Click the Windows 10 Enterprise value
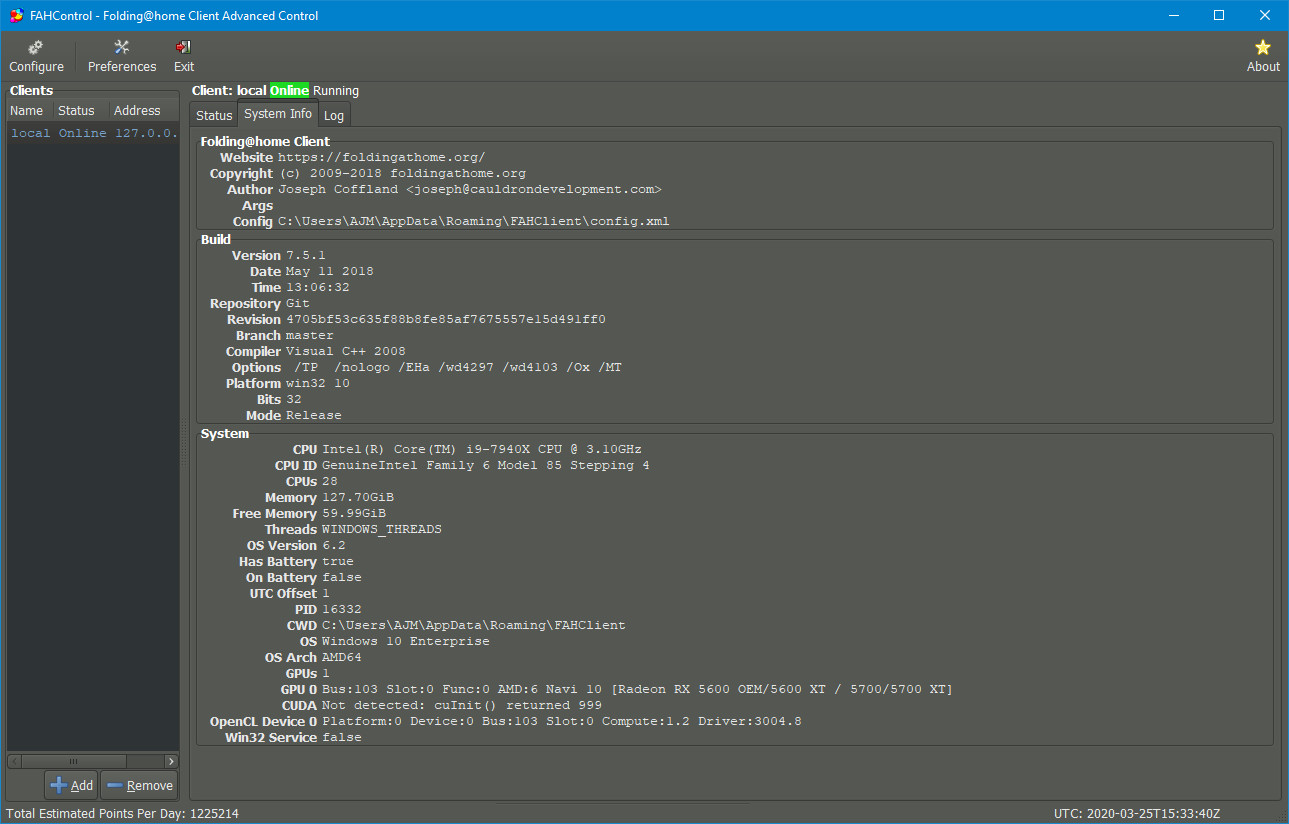The width and height of the screenshot is (1289, 824). click(405, 641)
